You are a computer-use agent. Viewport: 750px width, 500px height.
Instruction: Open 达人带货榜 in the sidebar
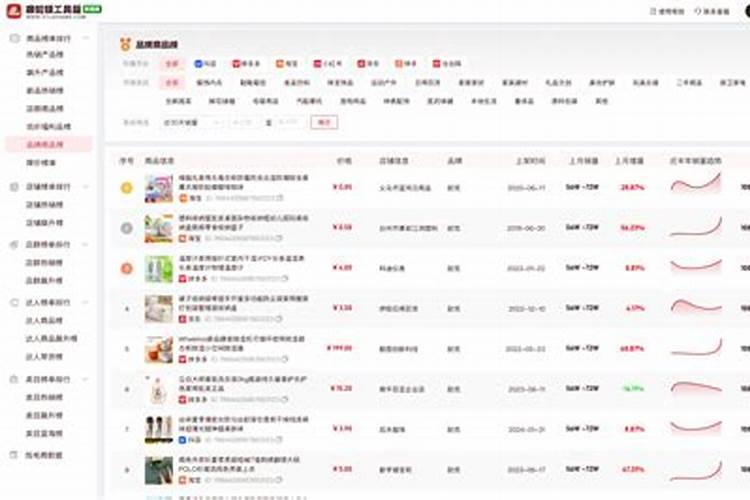(x=44, y=356)
